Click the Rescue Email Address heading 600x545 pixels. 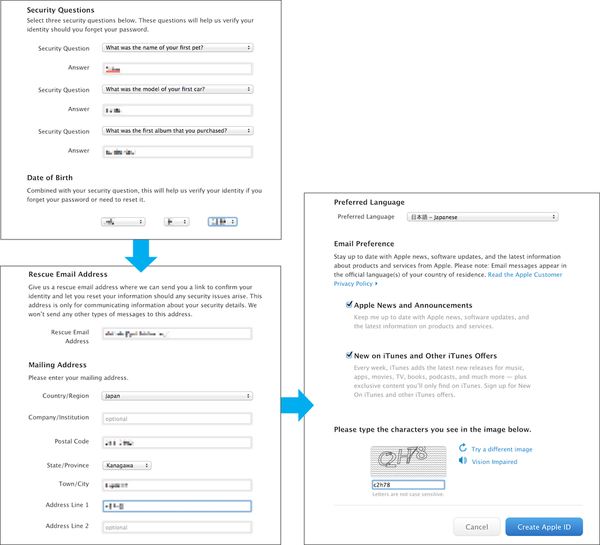(68, 274)
